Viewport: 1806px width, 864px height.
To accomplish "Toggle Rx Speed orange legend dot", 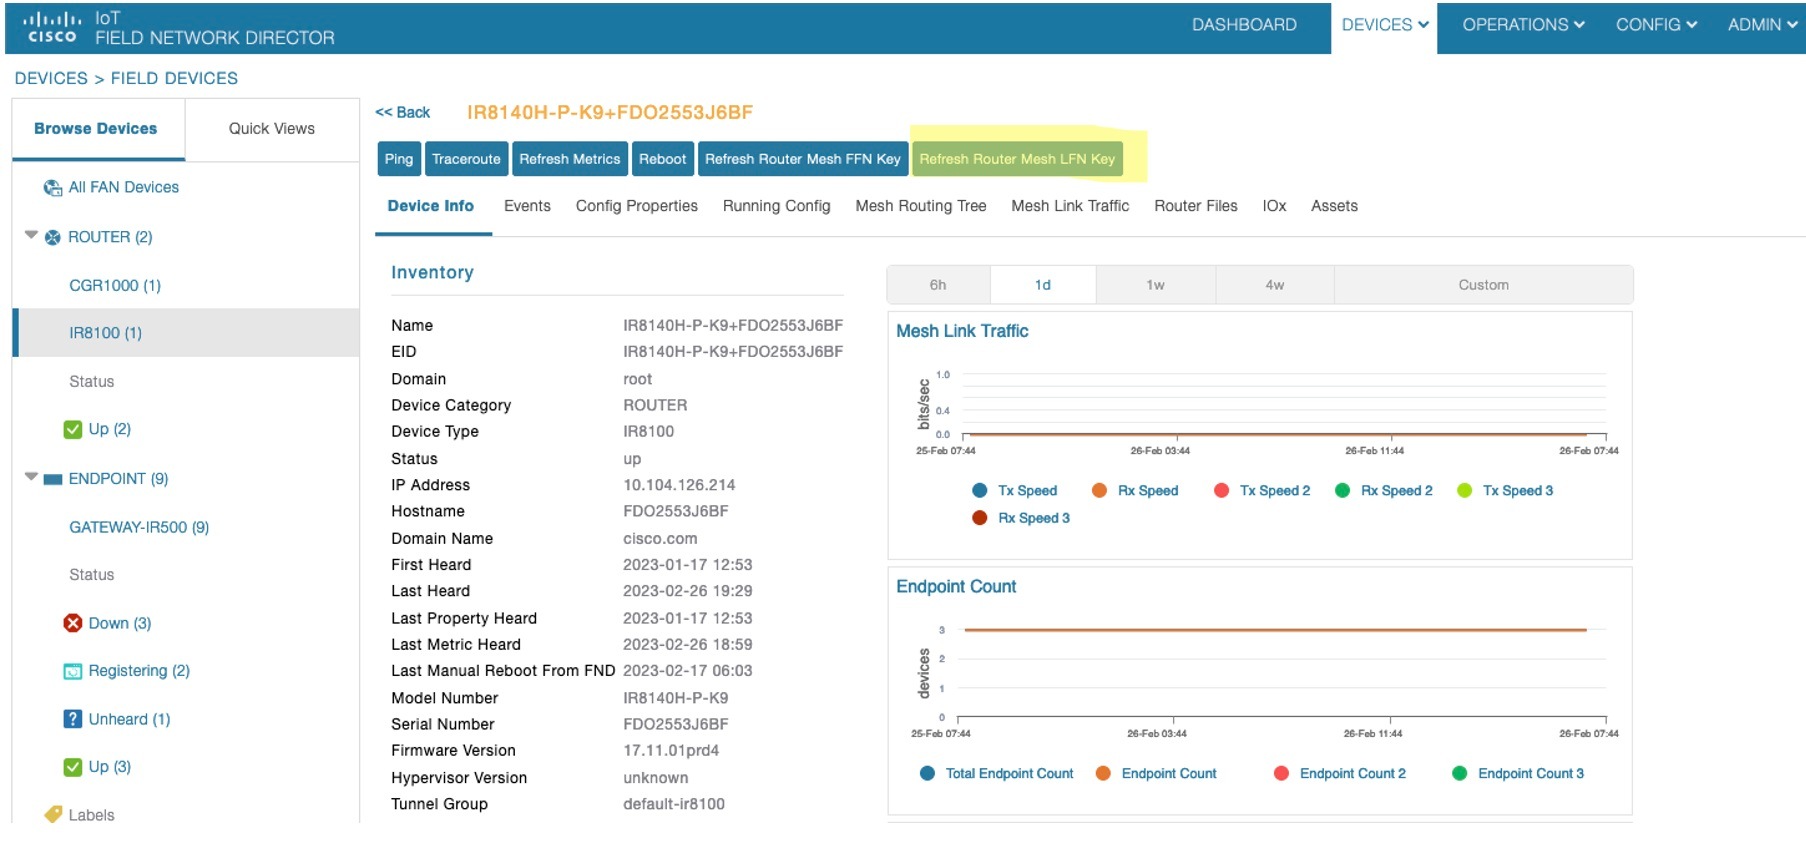I will [1100, 491].
